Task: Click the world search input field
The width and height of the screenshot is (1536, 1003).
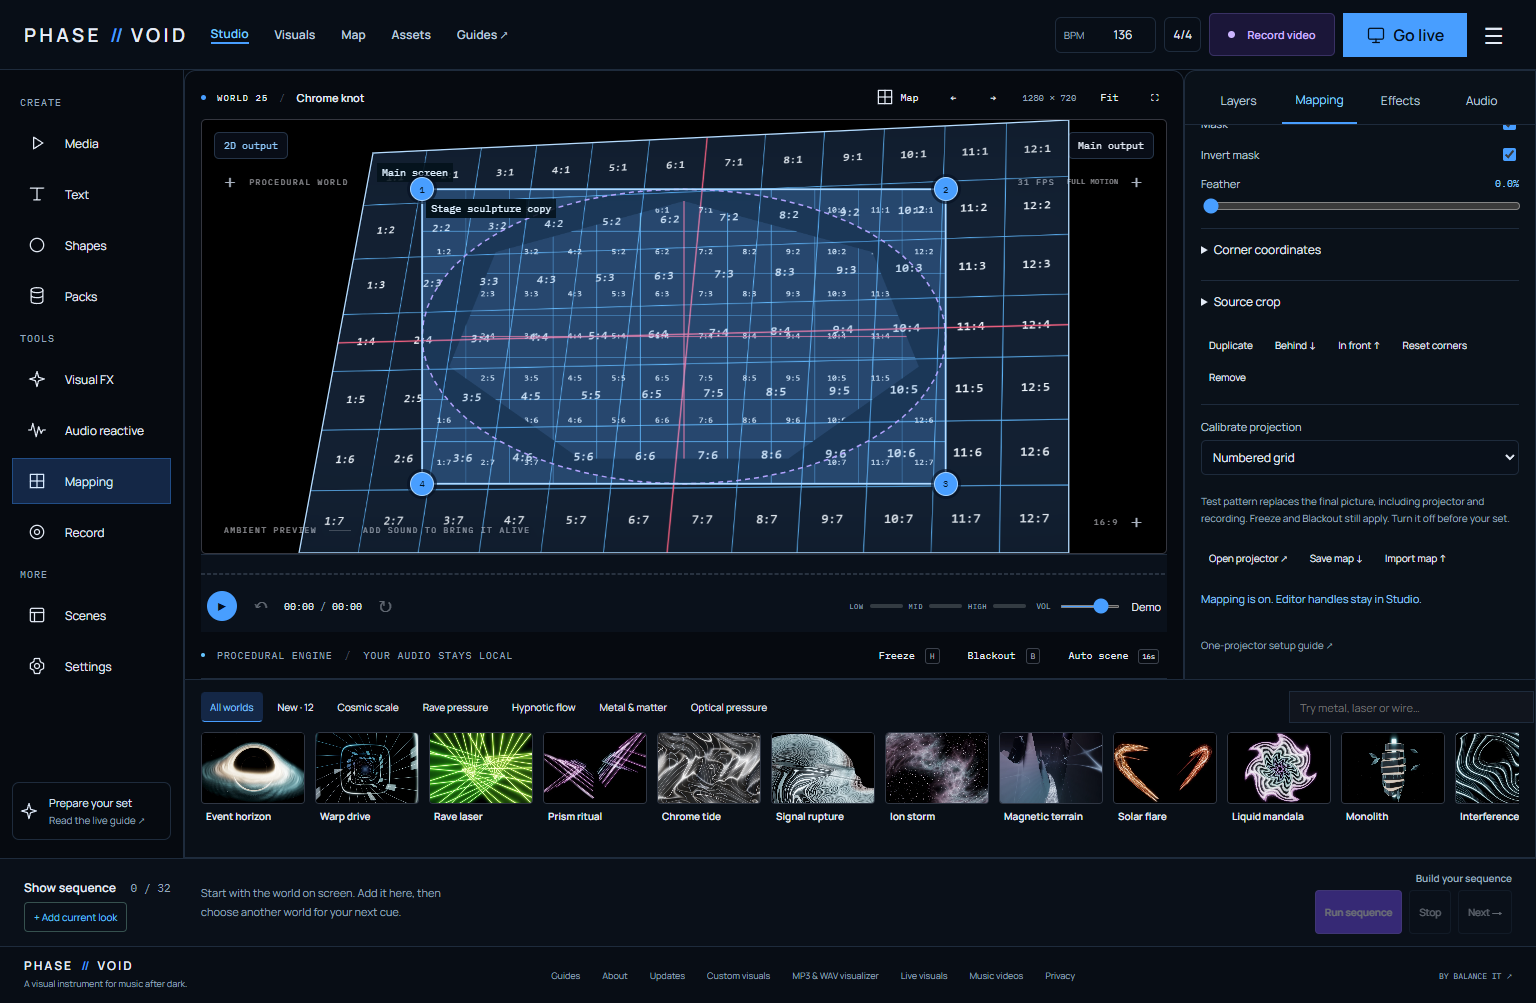Action: (1410, 708)
